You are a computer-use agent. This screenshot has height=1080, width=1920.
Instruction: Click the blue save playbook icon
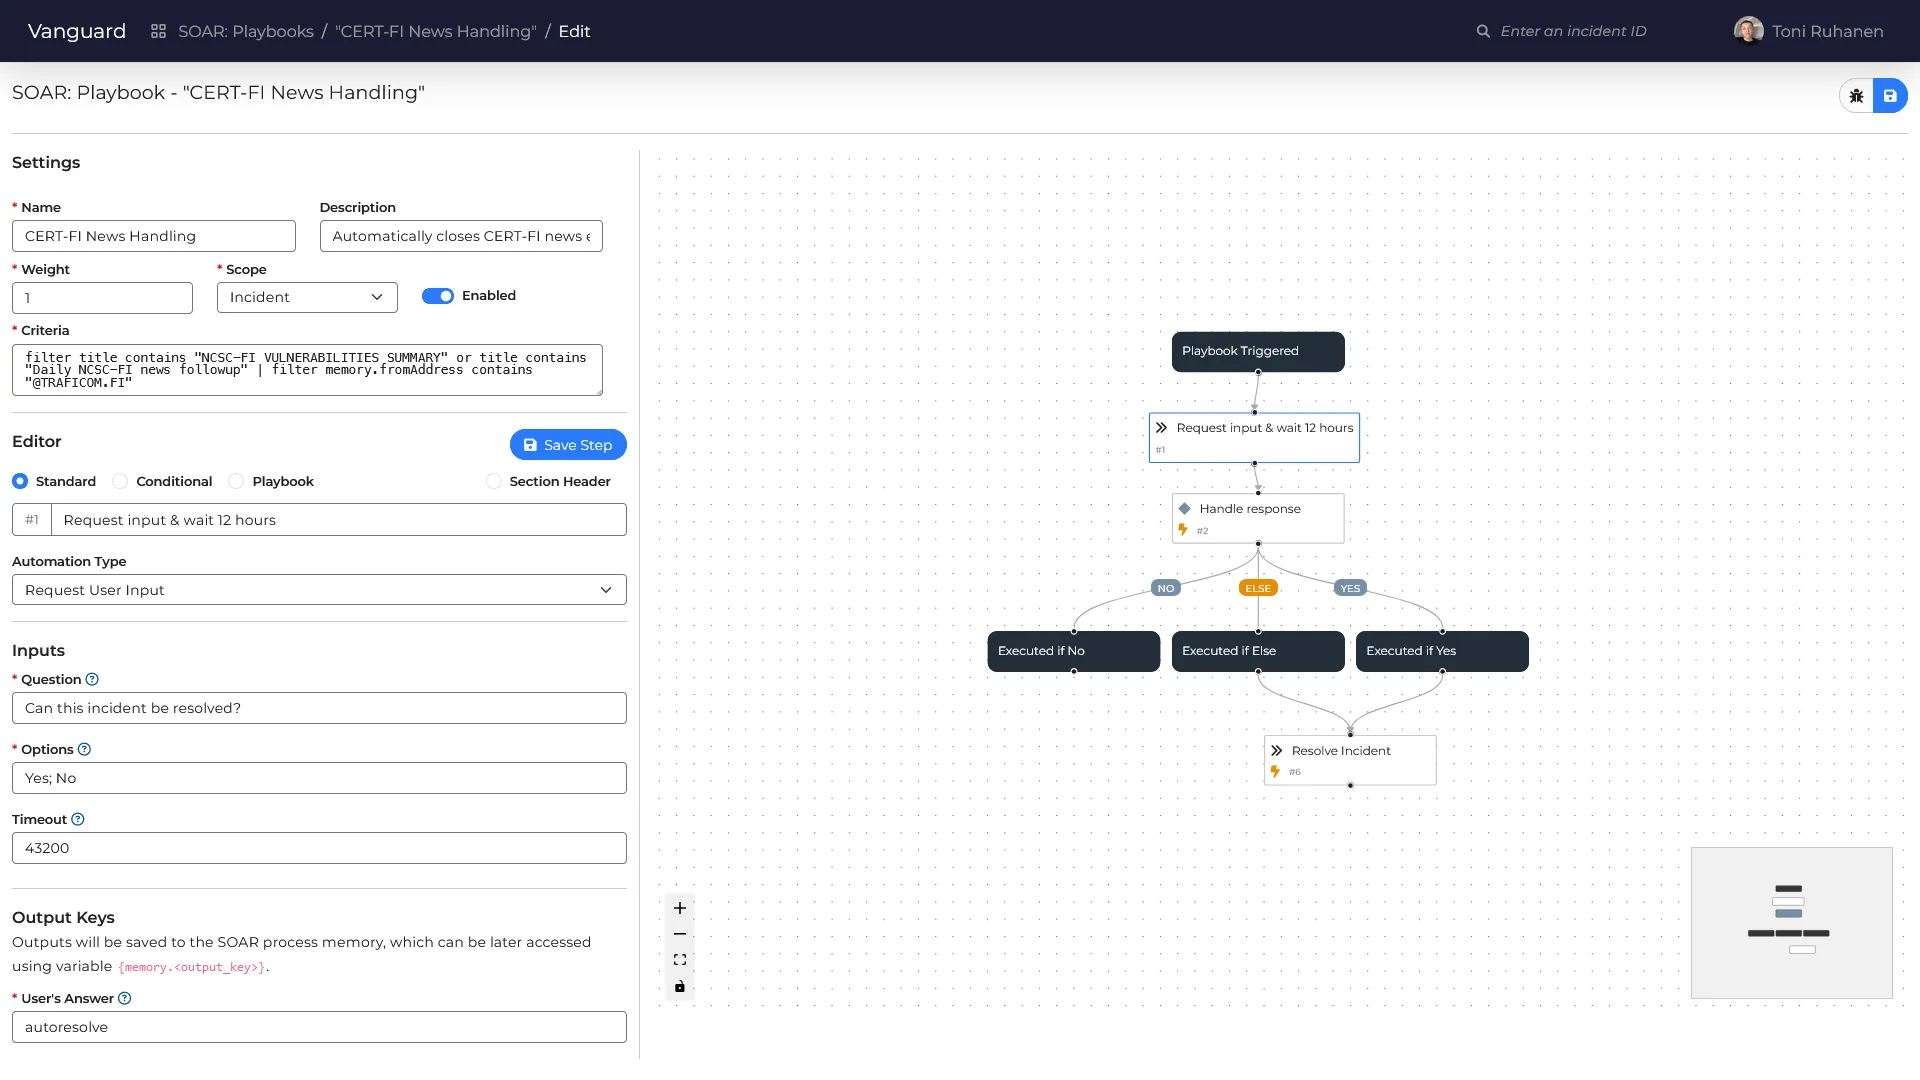tap(1892, 95)
